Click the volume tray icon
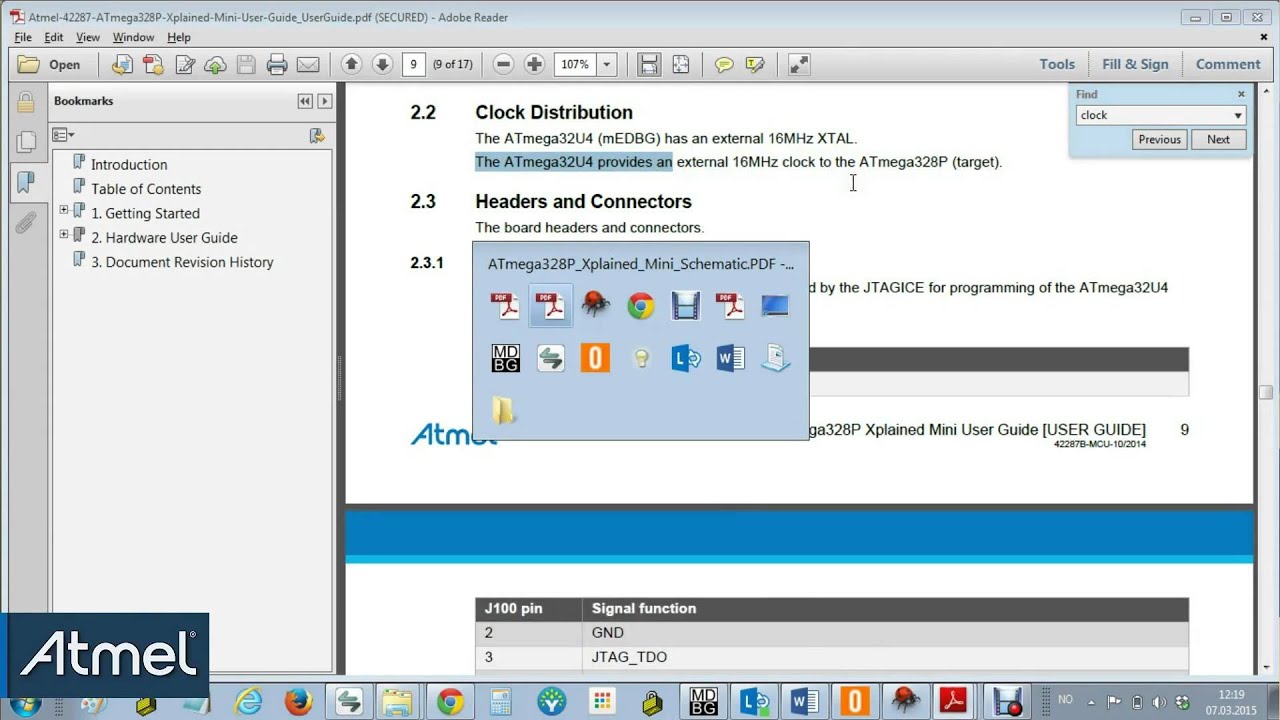Screen dimensions: 1280x720 pos(1160,701)
